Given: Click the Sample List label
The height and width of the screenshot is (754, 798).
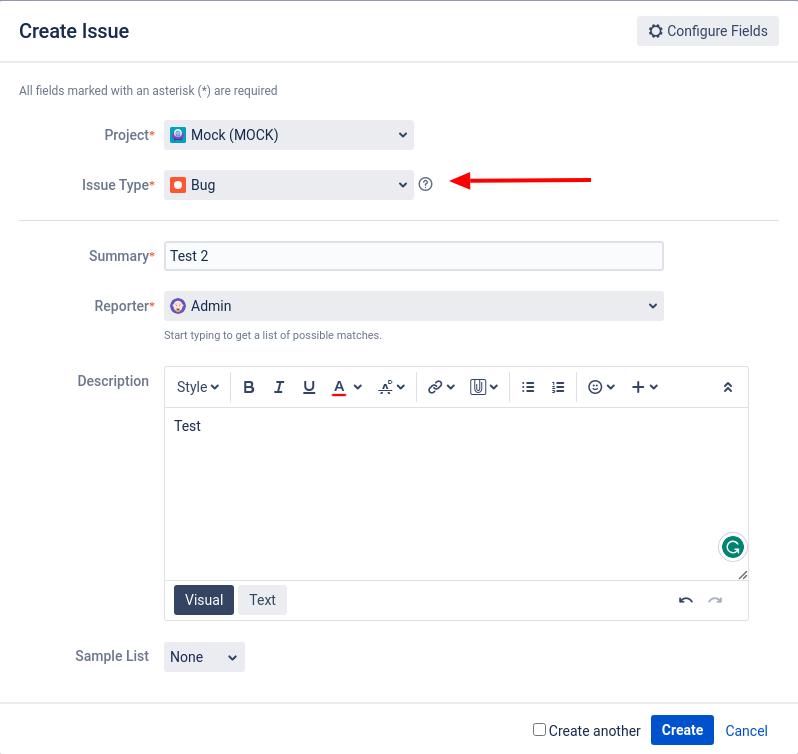Looking at the screenshot, I should (x=112, y=656).
